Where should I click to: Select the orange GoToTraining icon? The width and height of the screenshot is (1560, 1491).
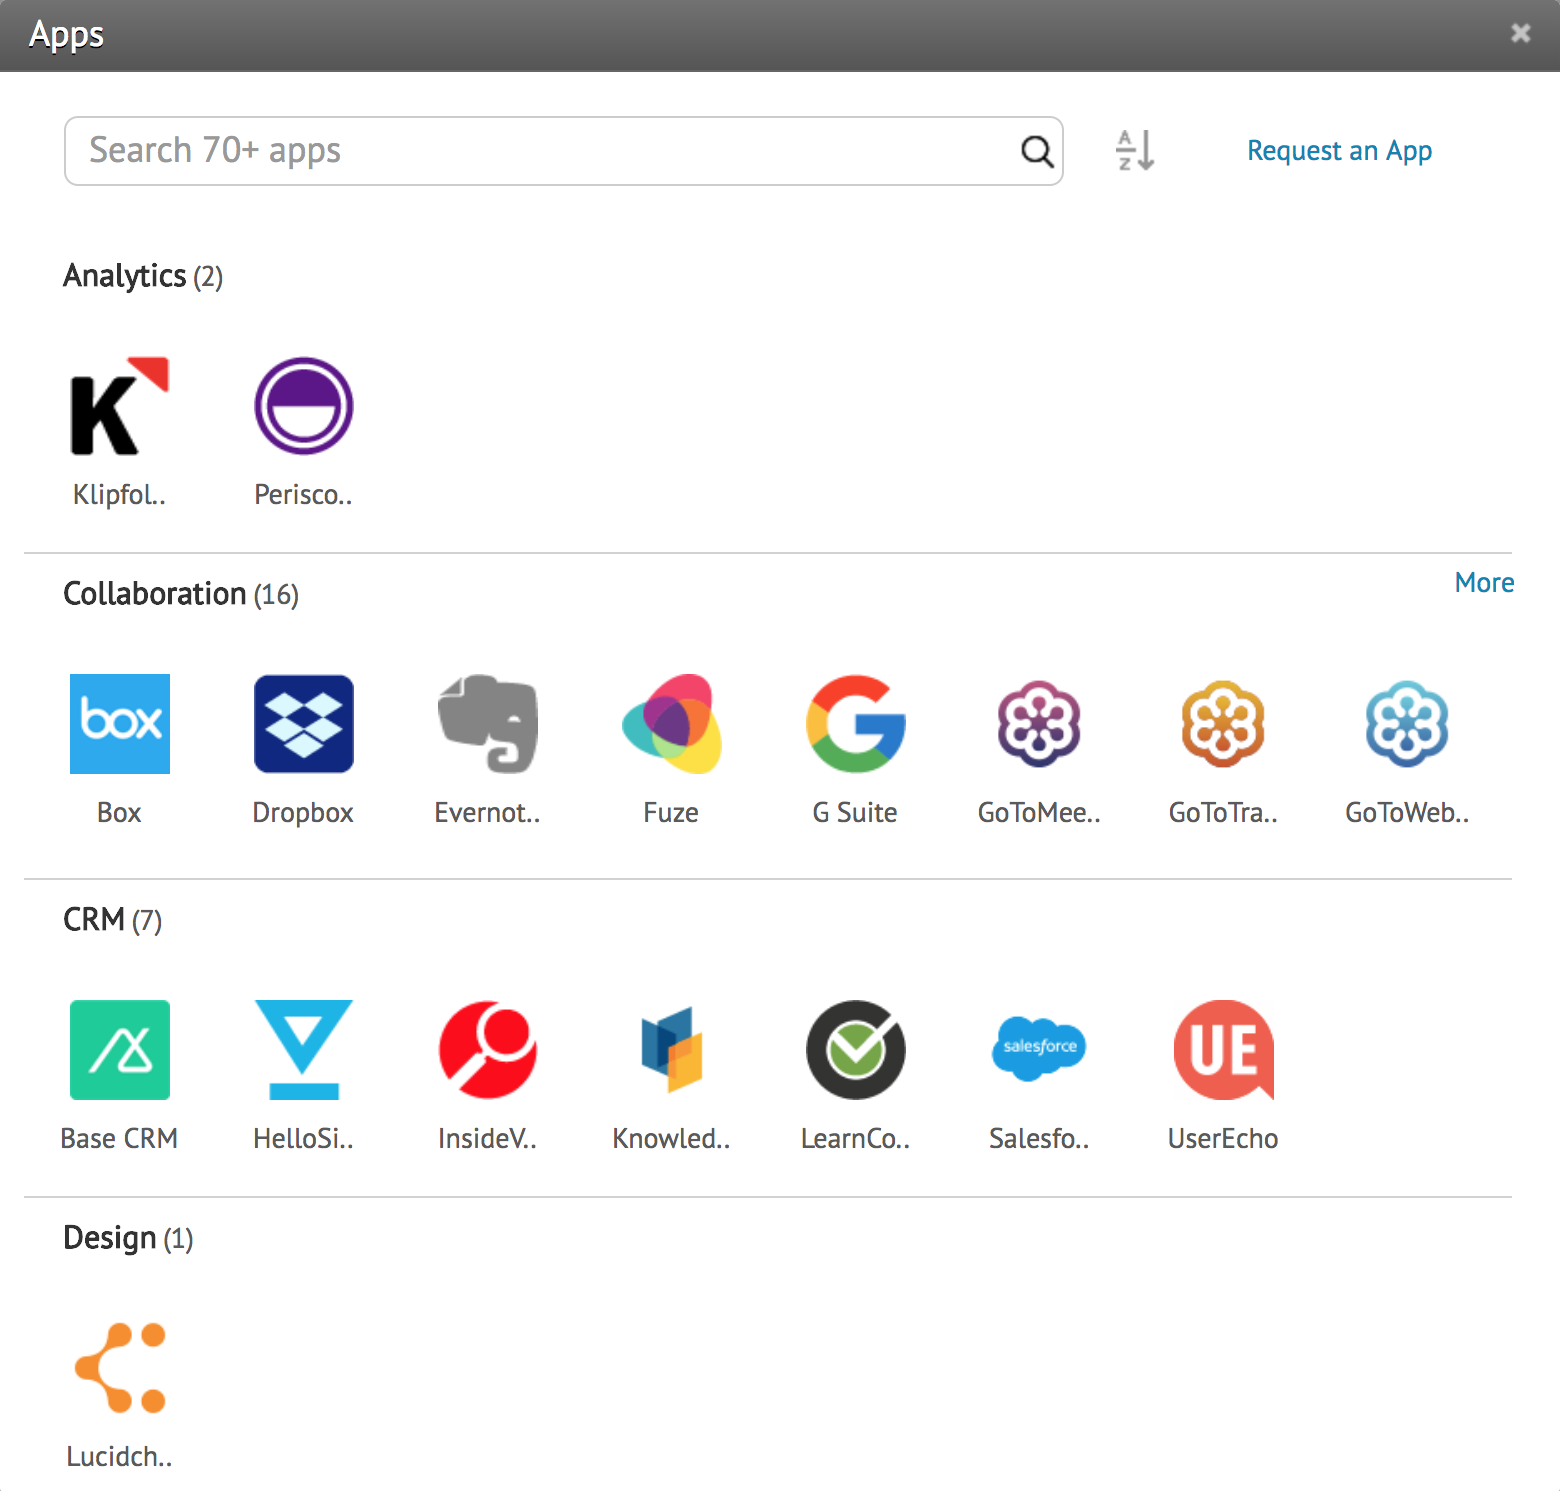1224,724
